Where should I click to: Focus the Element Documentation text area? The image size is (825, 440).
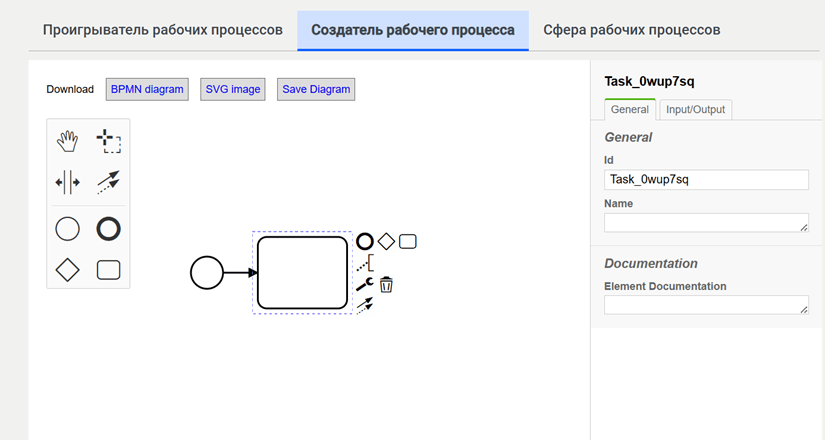coord(706,305)
